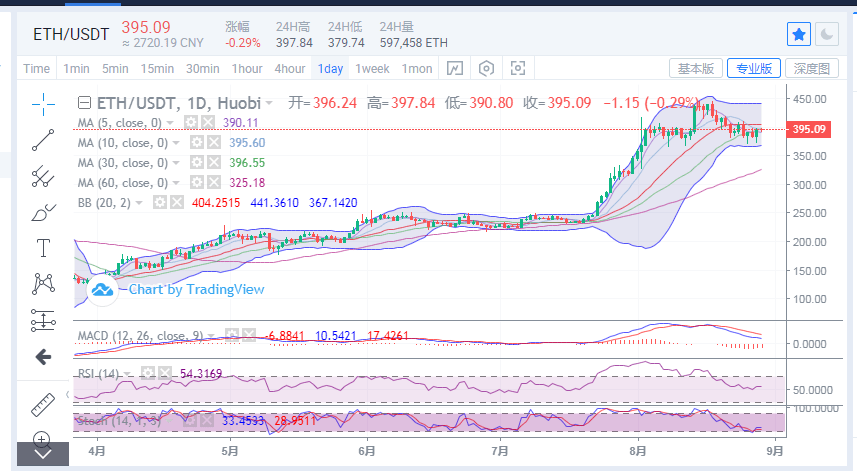The height and width of the screenshot is (471, 857).
Task: Click the 专业版 professional version button
Action: 754,68
